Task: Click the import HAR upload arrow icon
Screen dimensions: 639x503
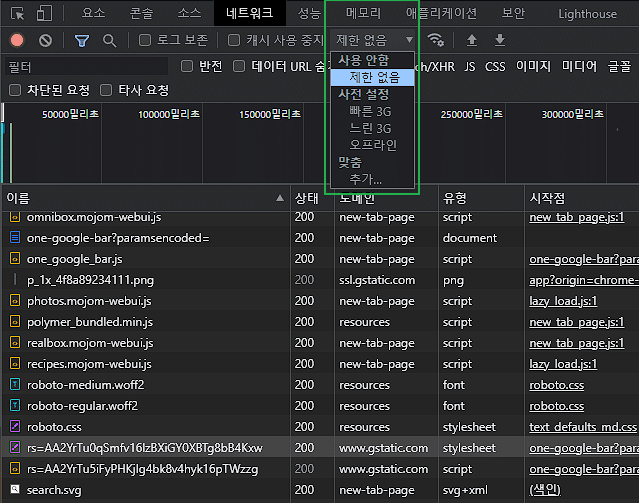Action: pos(472,40)
